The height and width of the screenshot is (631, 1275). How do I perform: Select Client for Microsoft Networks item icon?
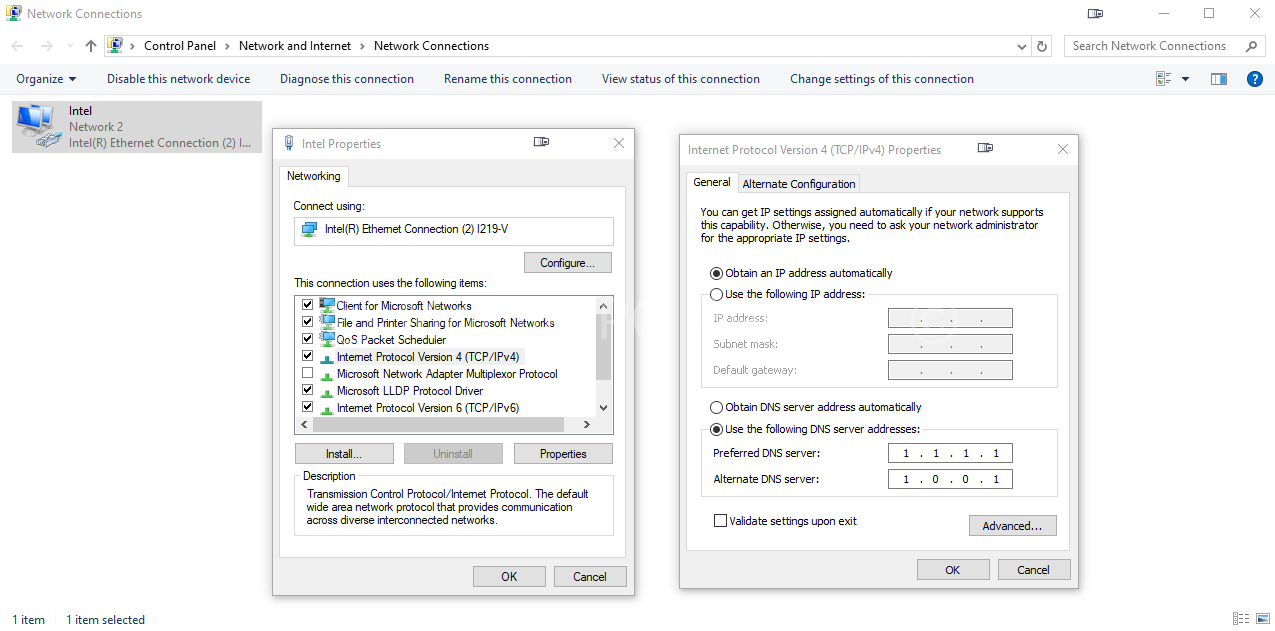[327, 305]
